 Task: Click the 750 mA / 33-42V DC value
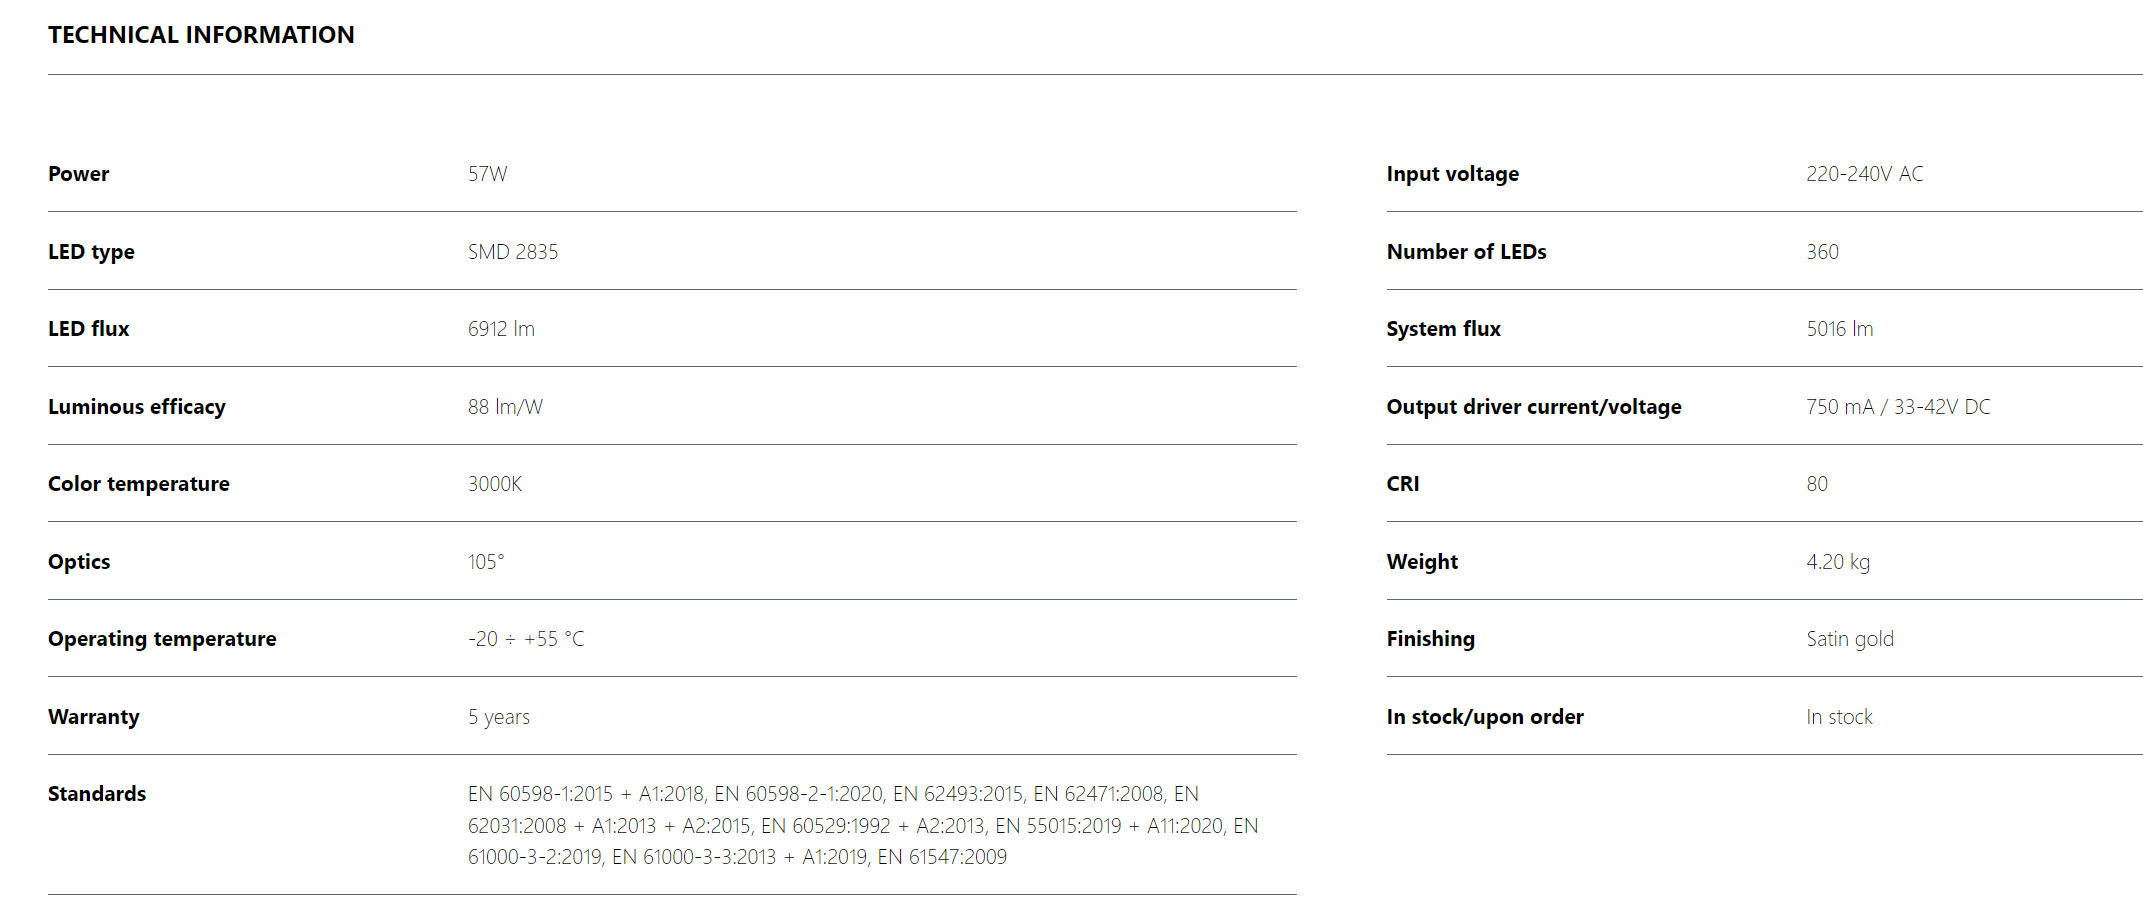point(1897,407)
